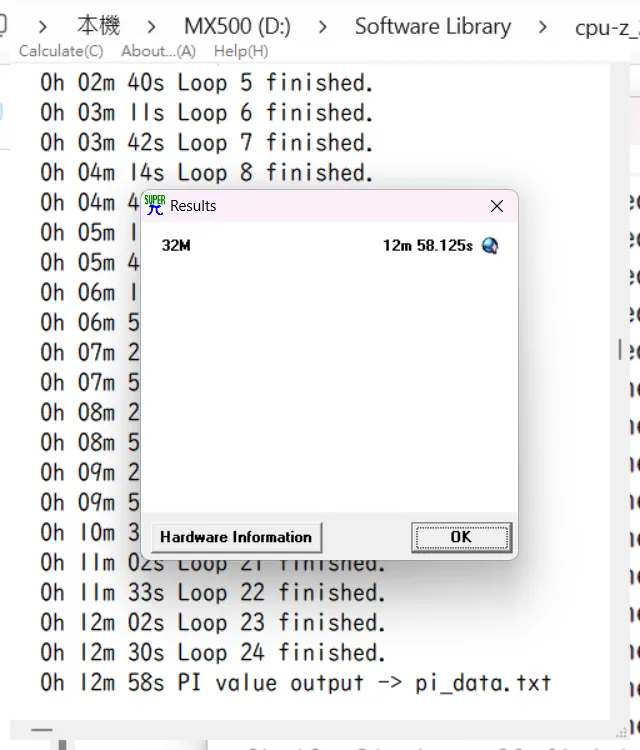The image size is (640, 750).
Task: Click the globe icon beside 12m 58.125s
Action: click(490, 246)
